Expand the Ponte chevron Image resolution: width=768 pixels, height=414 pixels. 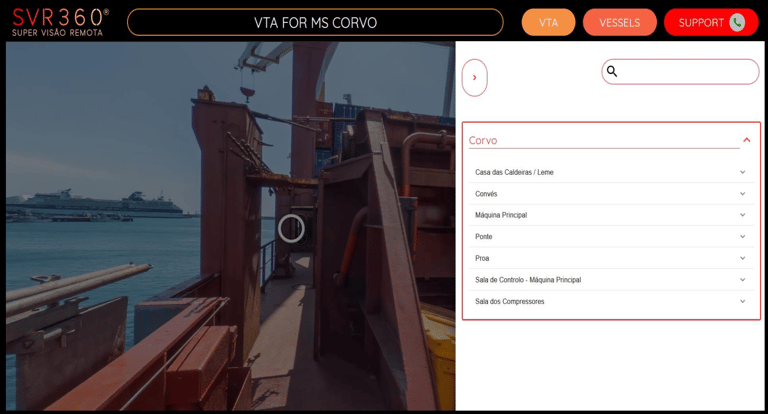pos(743,236)
